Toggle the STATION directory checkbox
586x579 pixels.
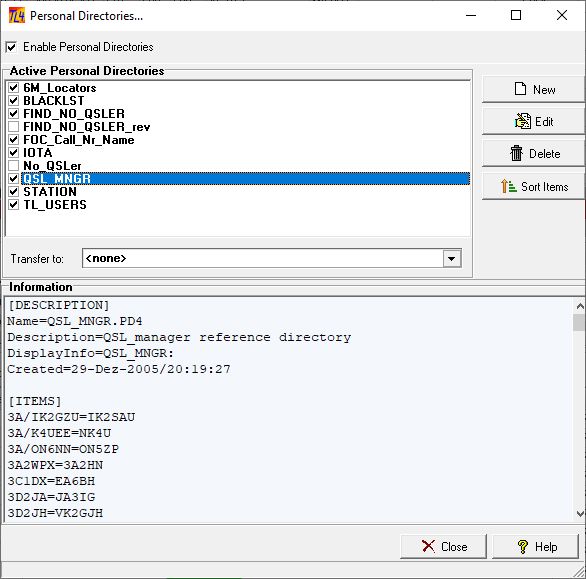pyautogui.click(x=13, y=192)
